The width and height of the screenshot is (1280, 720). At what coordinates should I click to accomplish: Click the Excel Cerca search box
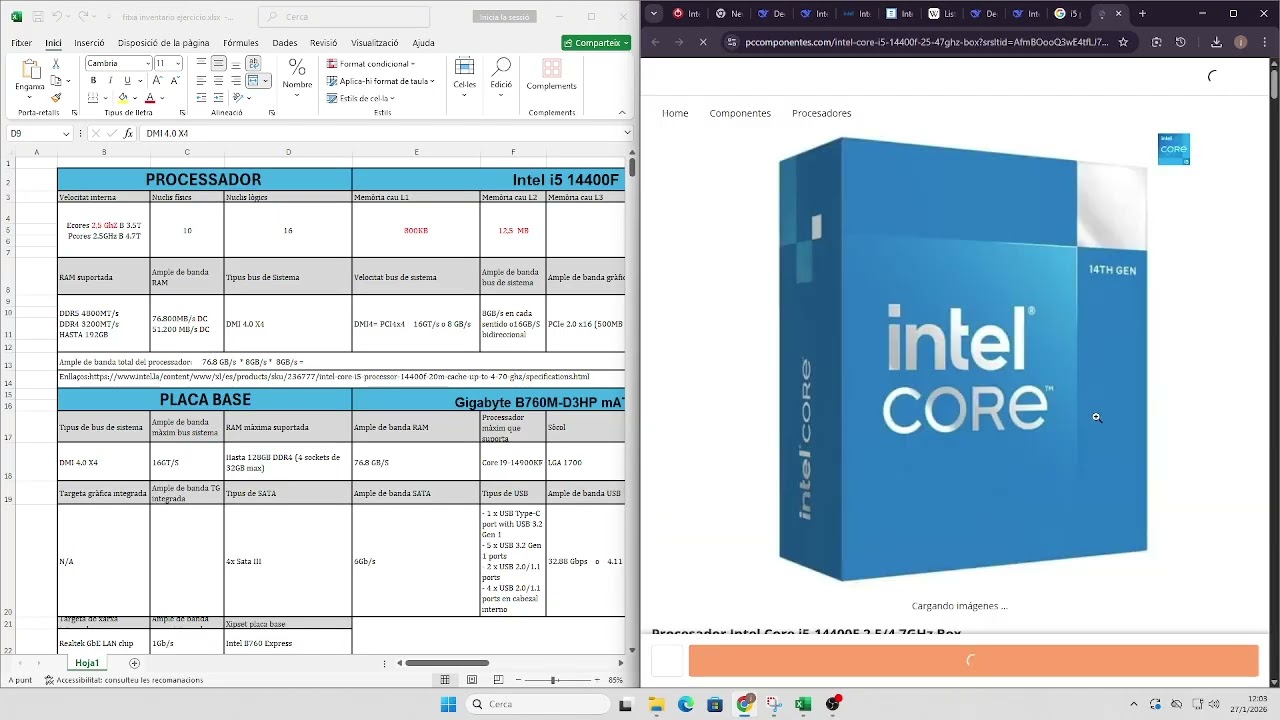click(x=343, y=17)
